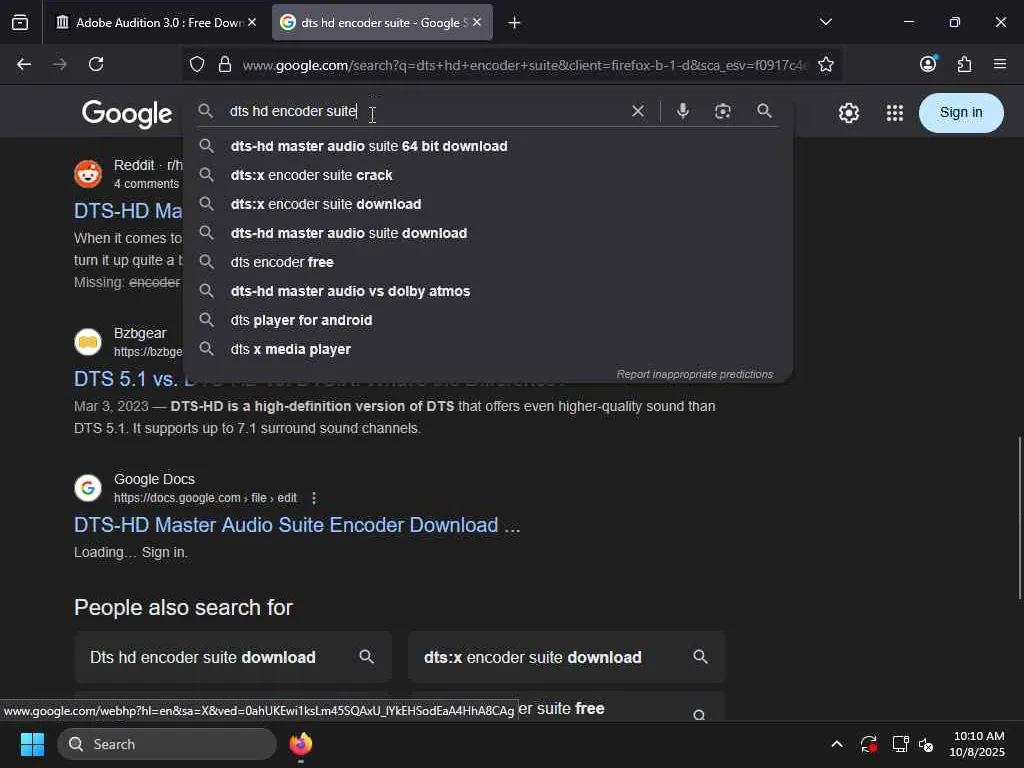The width and height of the screenshot is (1024, 768).
Task: Select suggestion dts-hd master audio vs dolby atmos
Action: coord(488,291)
